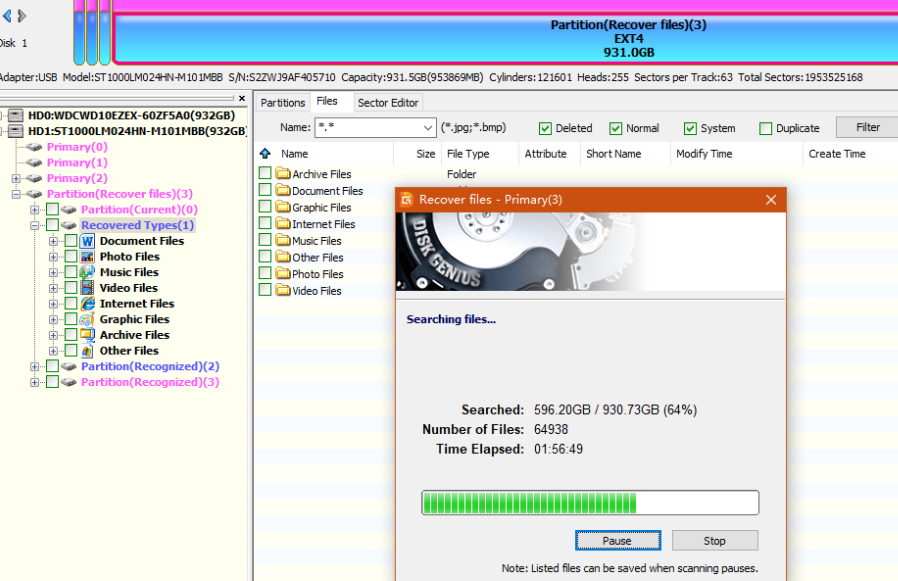Viewport: 898px width, 581px height.
Task: Enable the Duplicate filter checkbox
Action: point(765,128)
